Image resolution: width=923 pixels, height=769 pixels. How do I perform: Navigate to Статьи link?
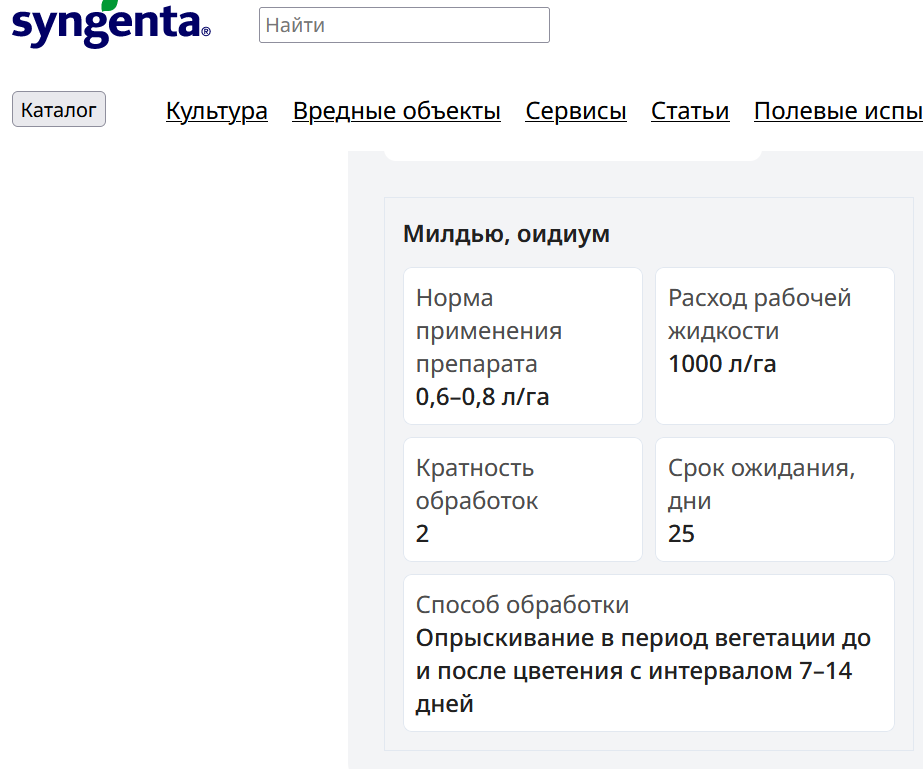[690, 111]
